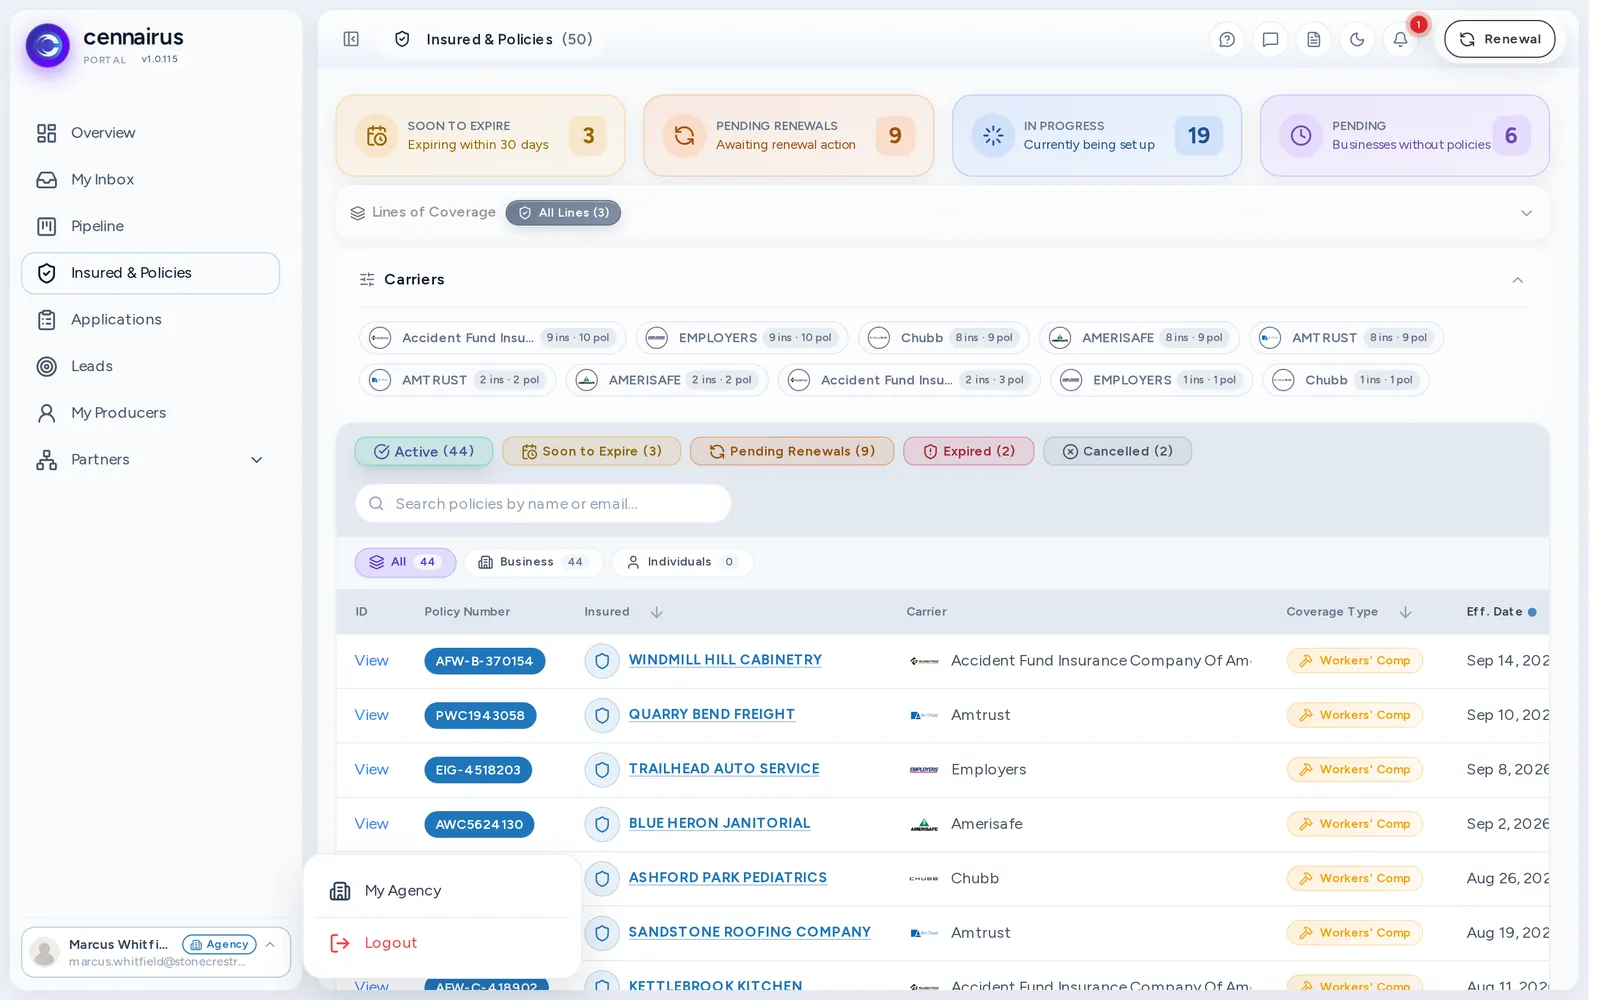Screen dimensions: 1600x1000
Task: Click View for policy PWC1943058
Action: 371,715
